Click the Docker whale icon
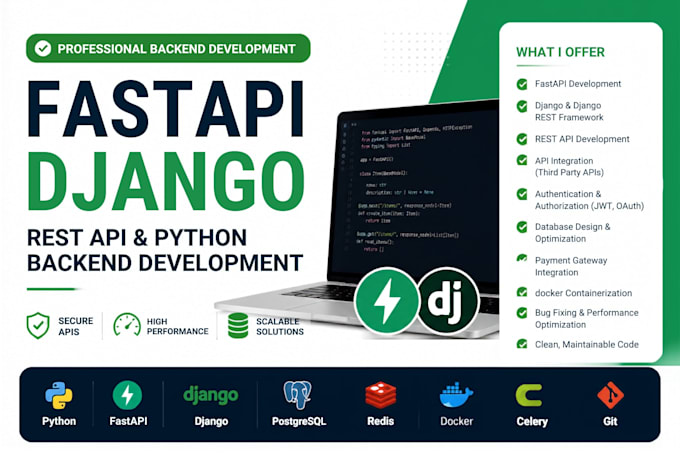This screenshot has width=680, height=453. 456,395
